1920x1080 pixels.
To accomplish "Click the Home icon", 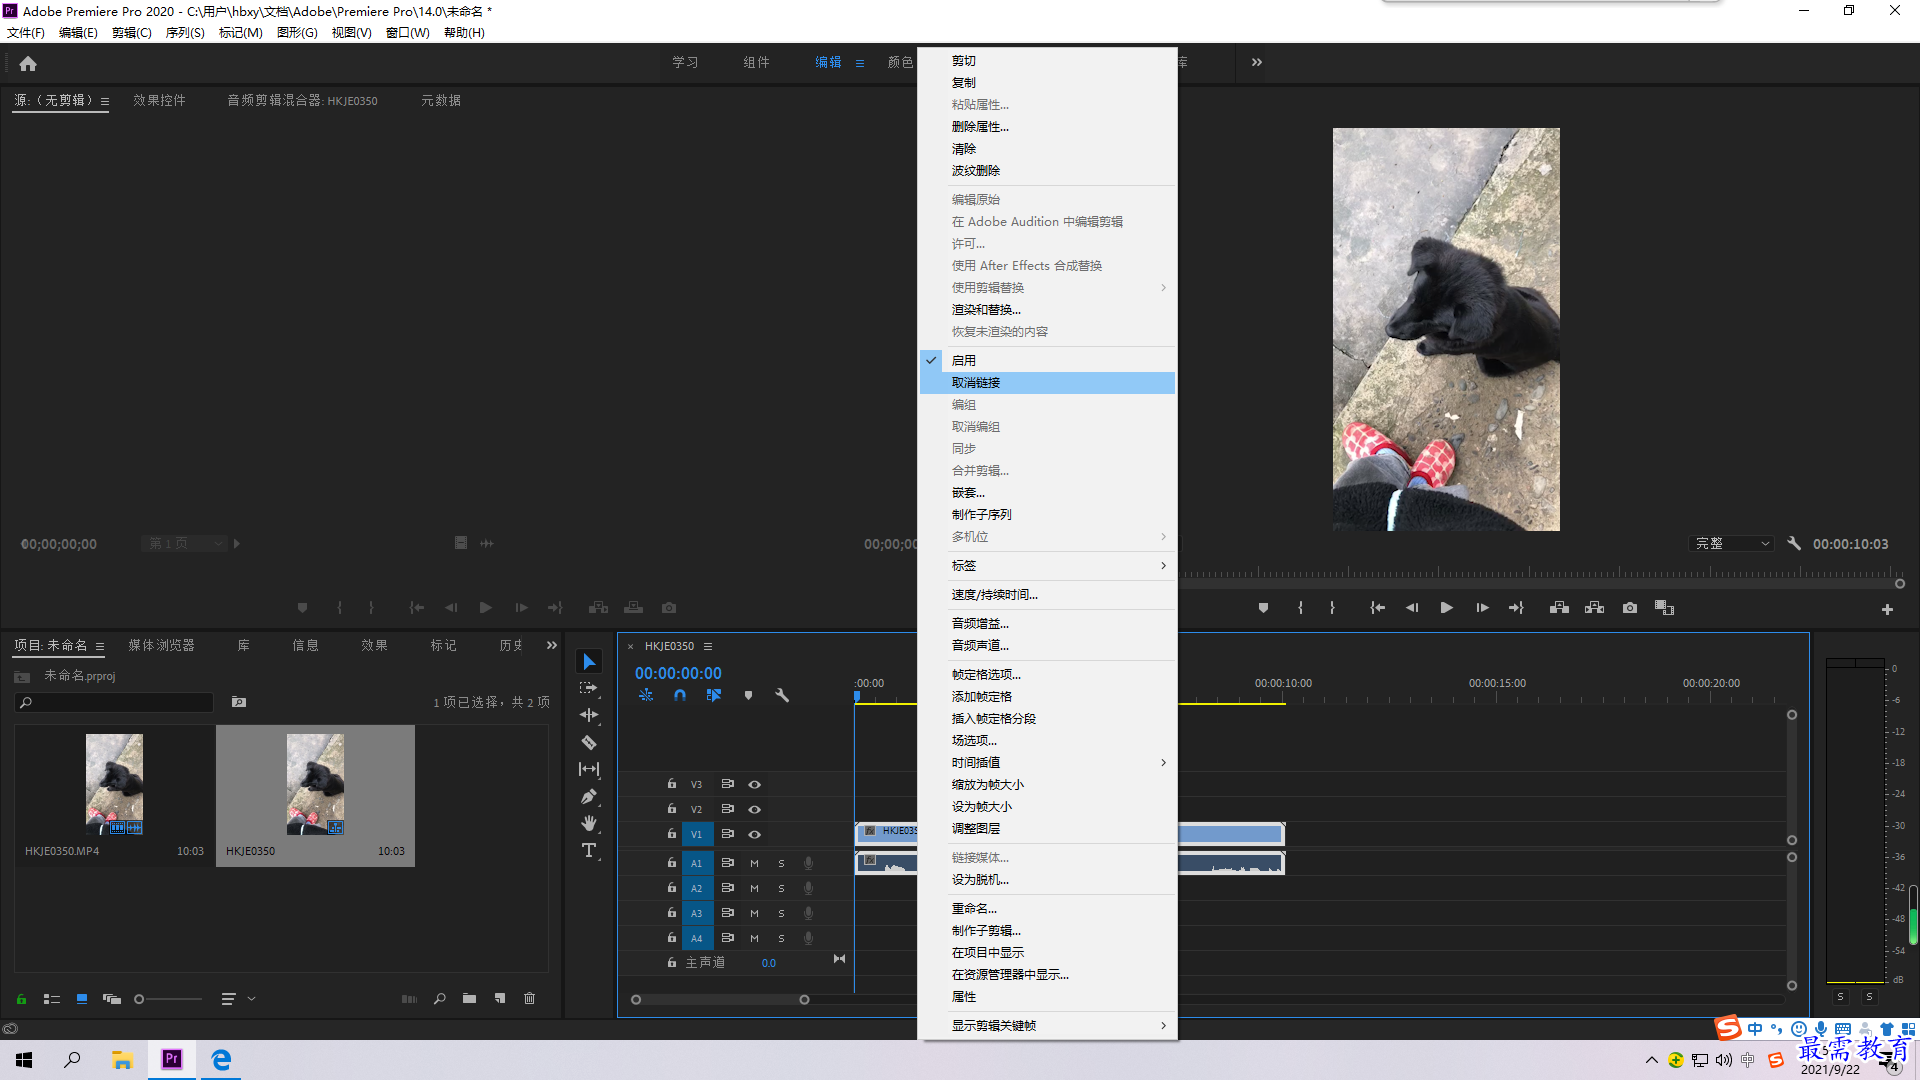I will [28, 63].
